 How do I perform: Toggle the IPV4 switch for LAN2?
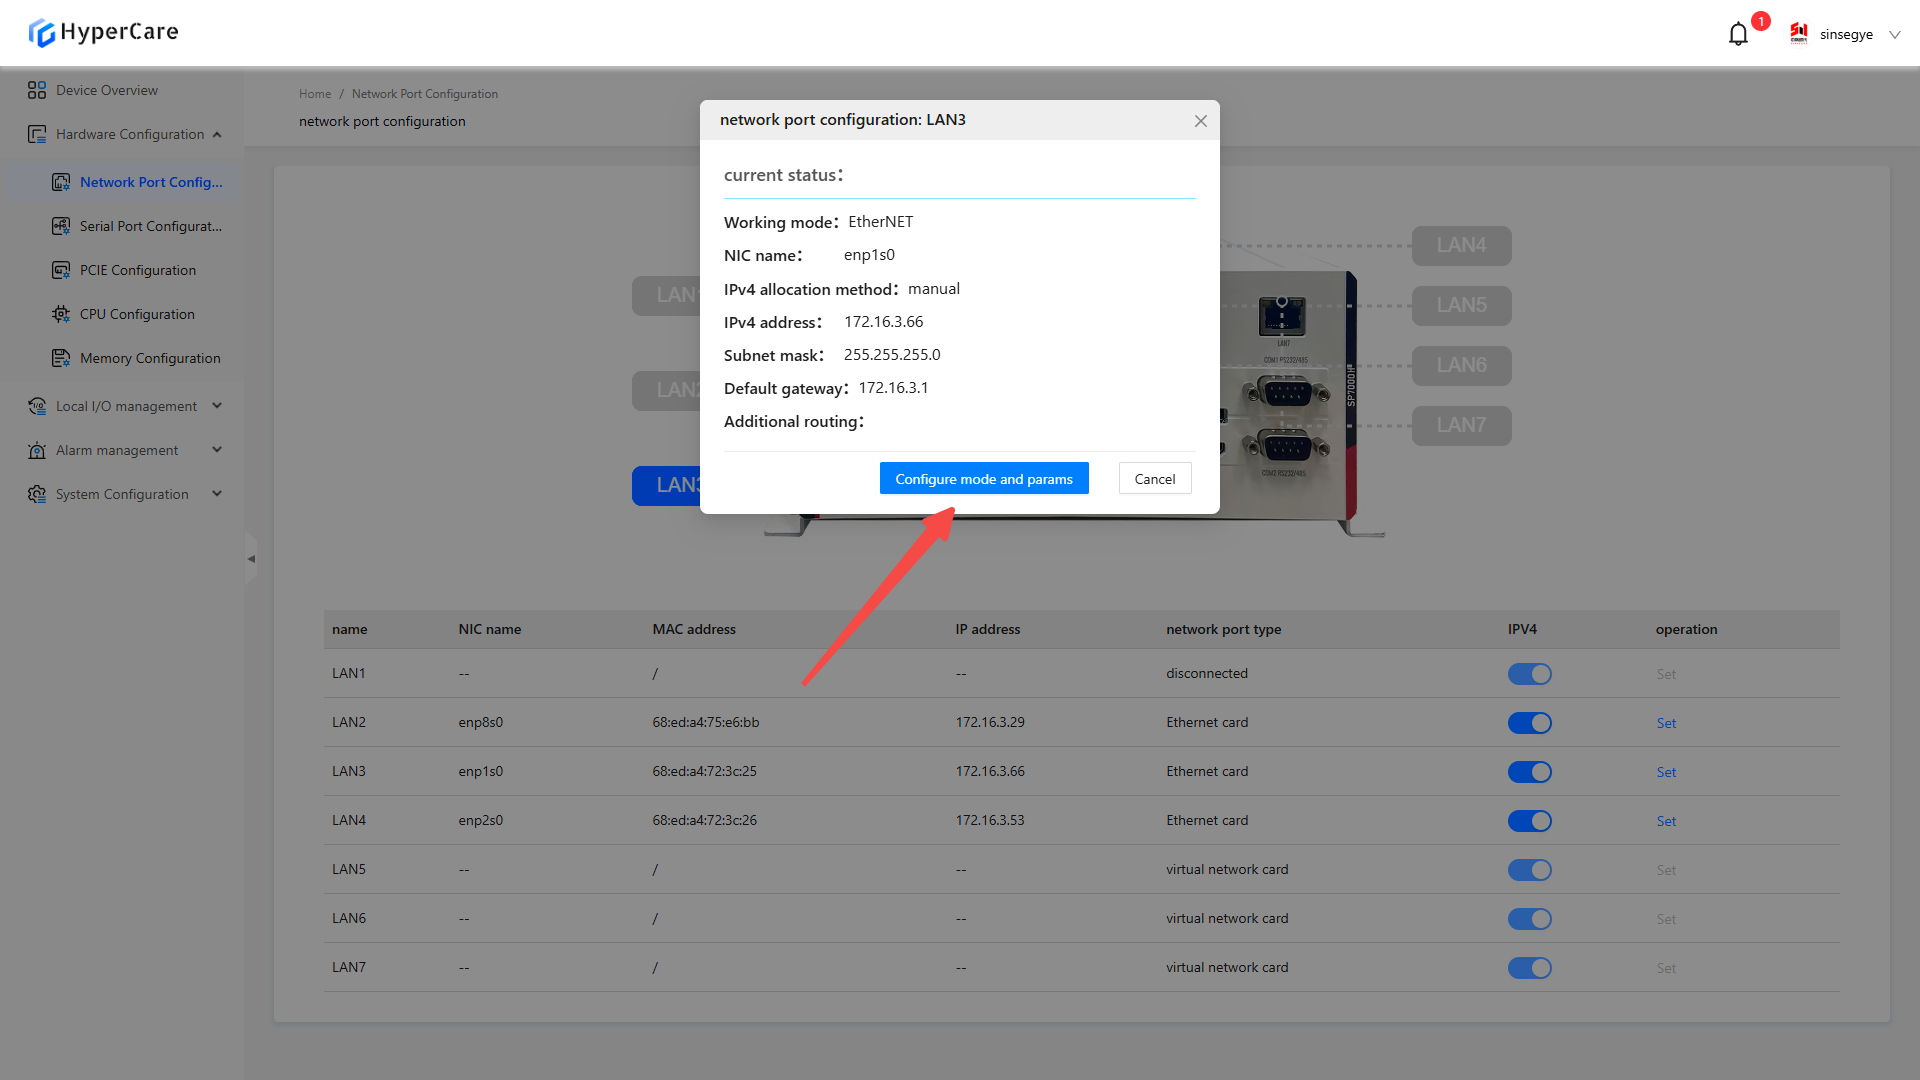1529,723
